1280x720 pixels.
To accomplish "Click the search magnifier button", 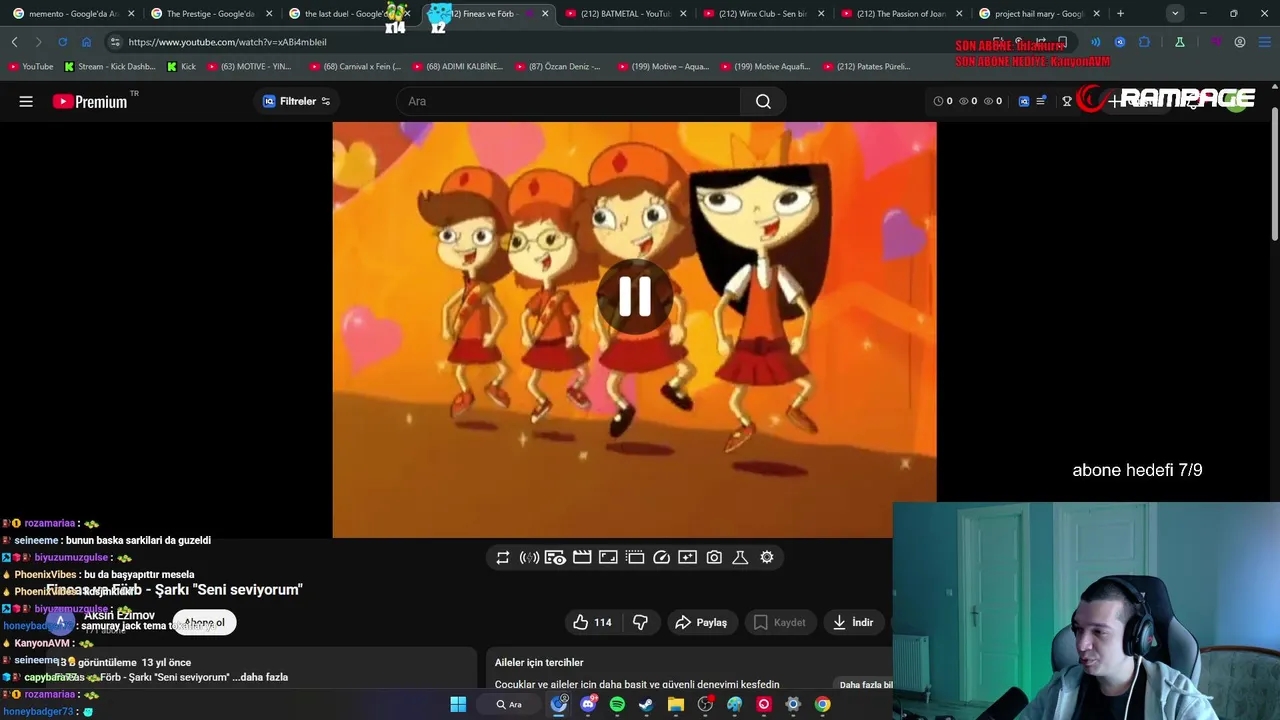I will (763, 101).
